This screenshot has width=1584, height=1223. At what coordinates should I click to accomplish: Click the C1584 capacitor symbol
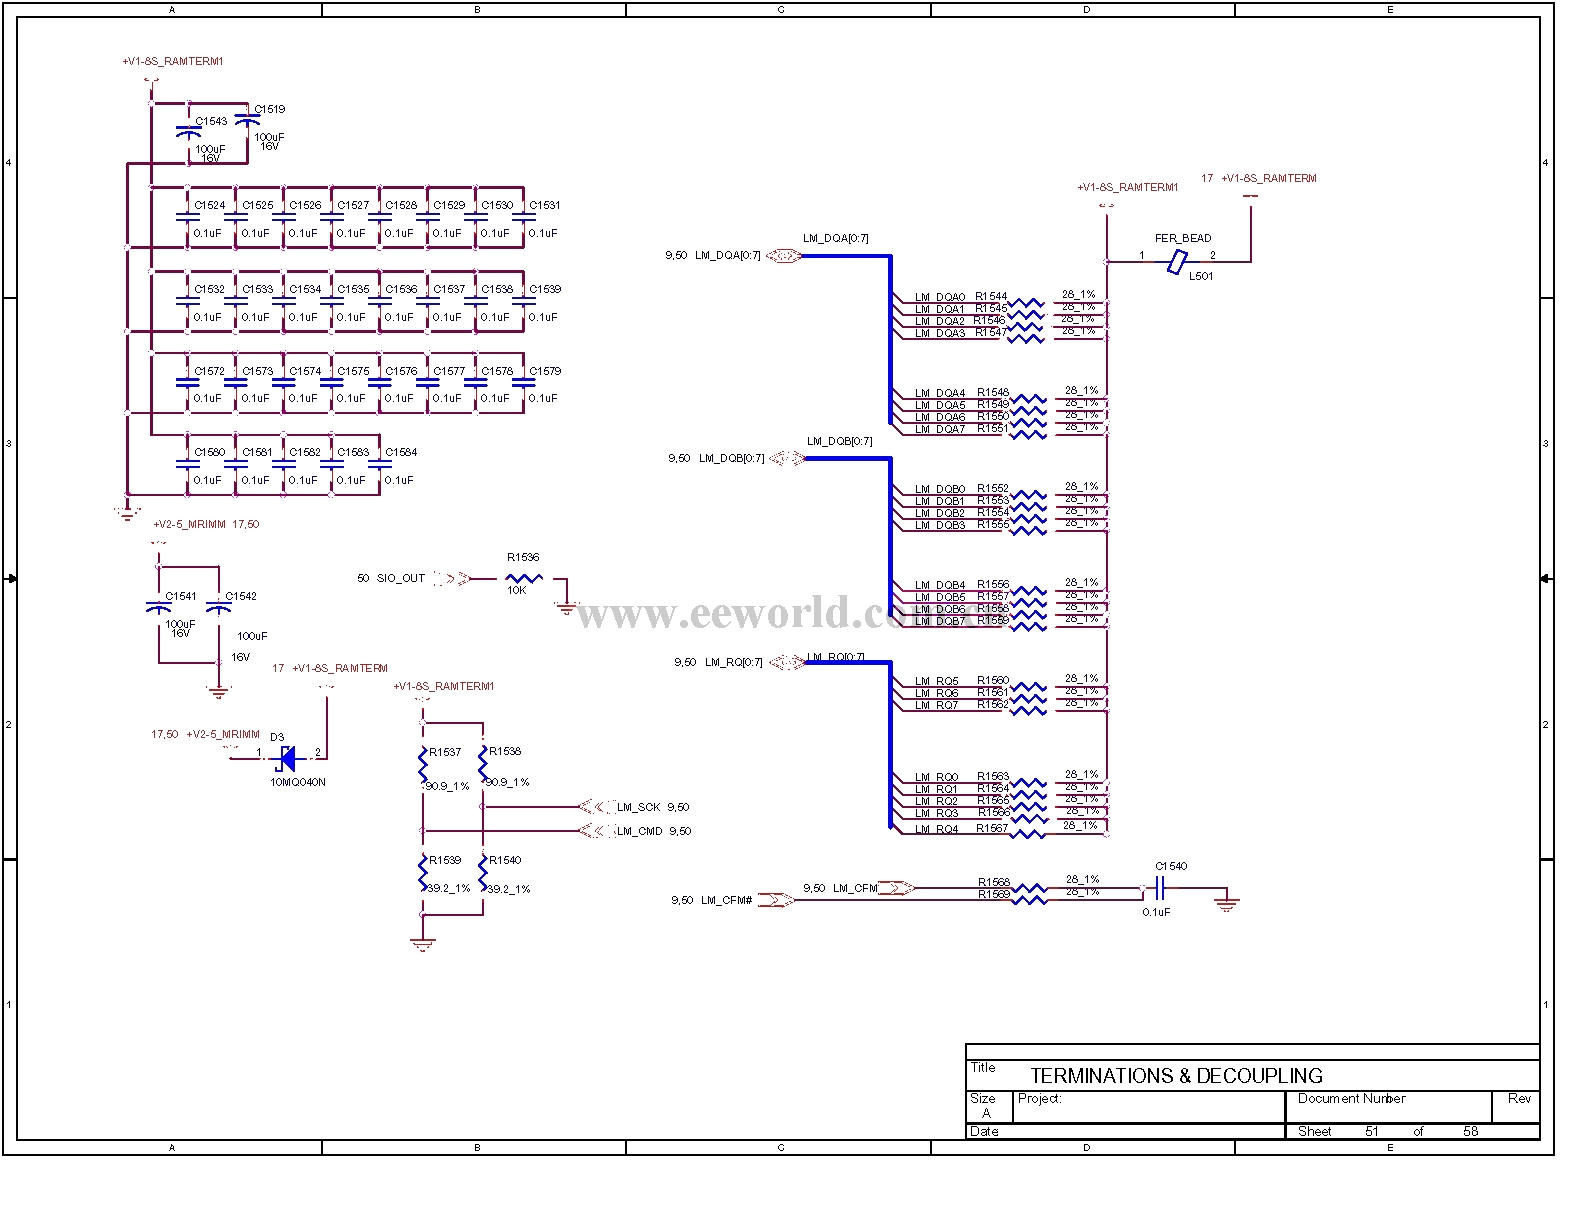tap(379, 464)
